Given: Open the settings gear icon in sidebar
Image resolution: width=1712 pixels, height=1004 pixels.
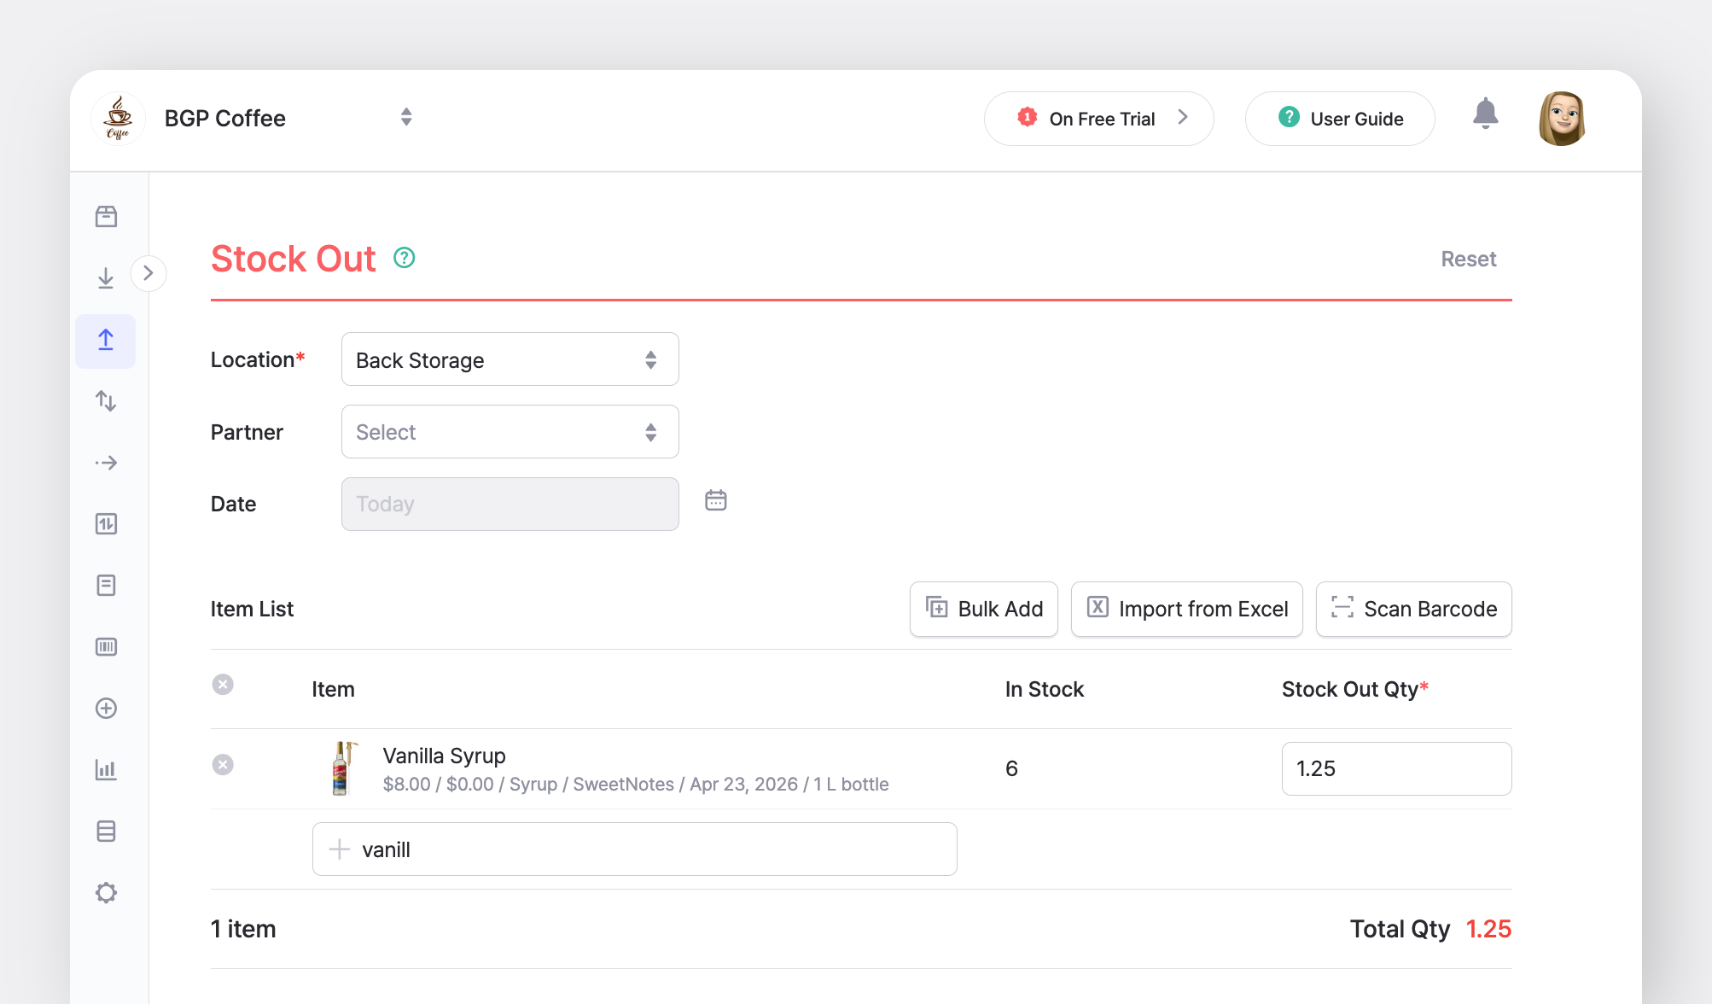Looking at the screenshot, I should click(x=106, y=893).
